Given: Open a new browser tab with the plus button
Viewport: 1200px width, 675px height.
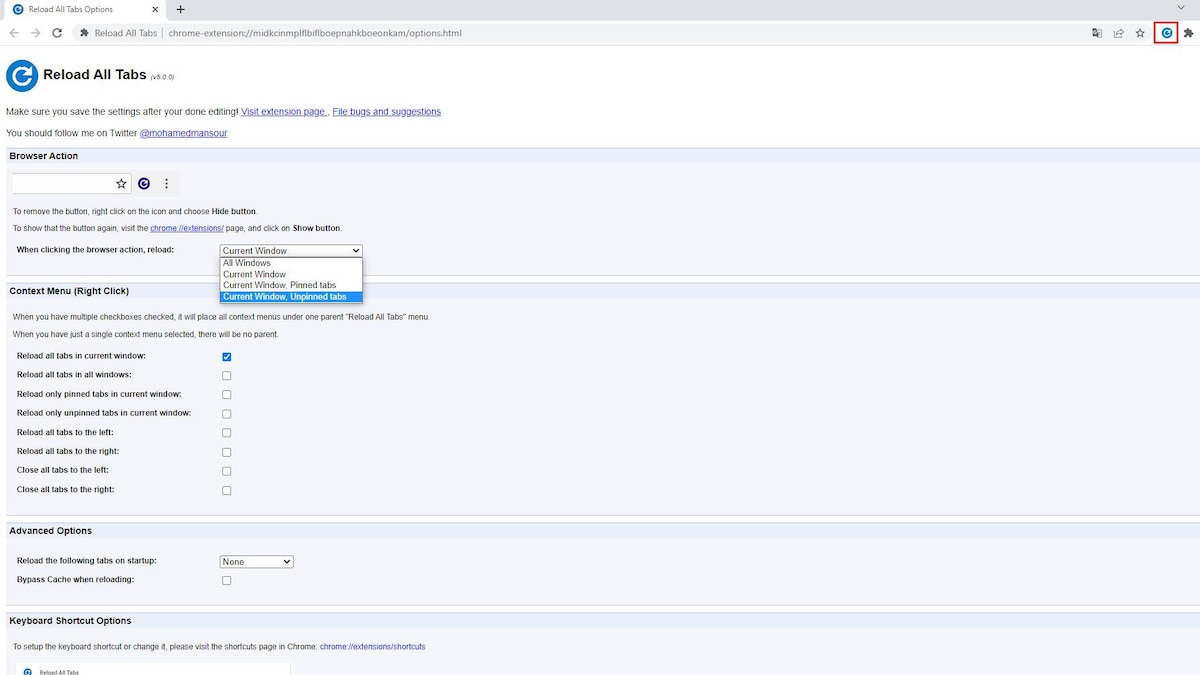Looking at the screenshot, I should 178,10.
